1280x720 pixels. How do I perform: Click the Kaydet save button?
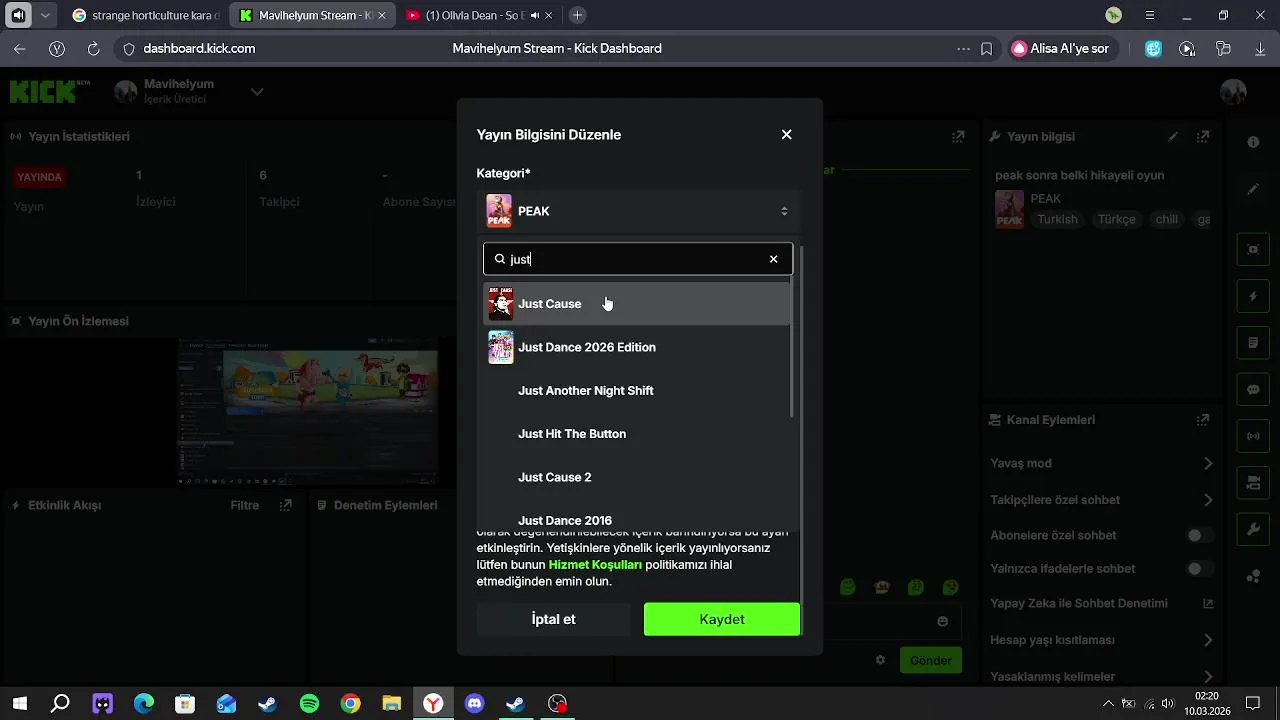click(722, 619)
